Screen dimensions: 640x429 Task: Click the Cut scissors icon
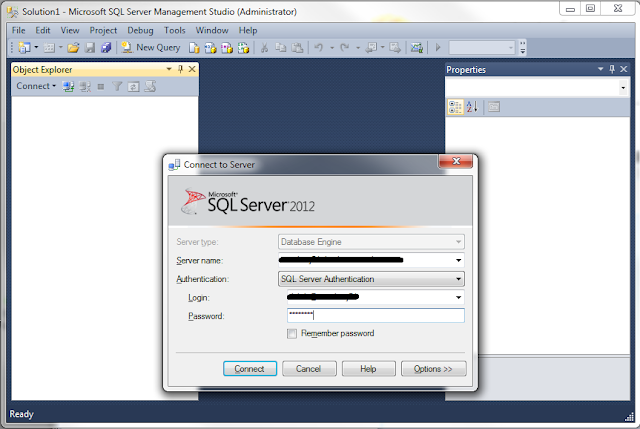coord(264,48)
